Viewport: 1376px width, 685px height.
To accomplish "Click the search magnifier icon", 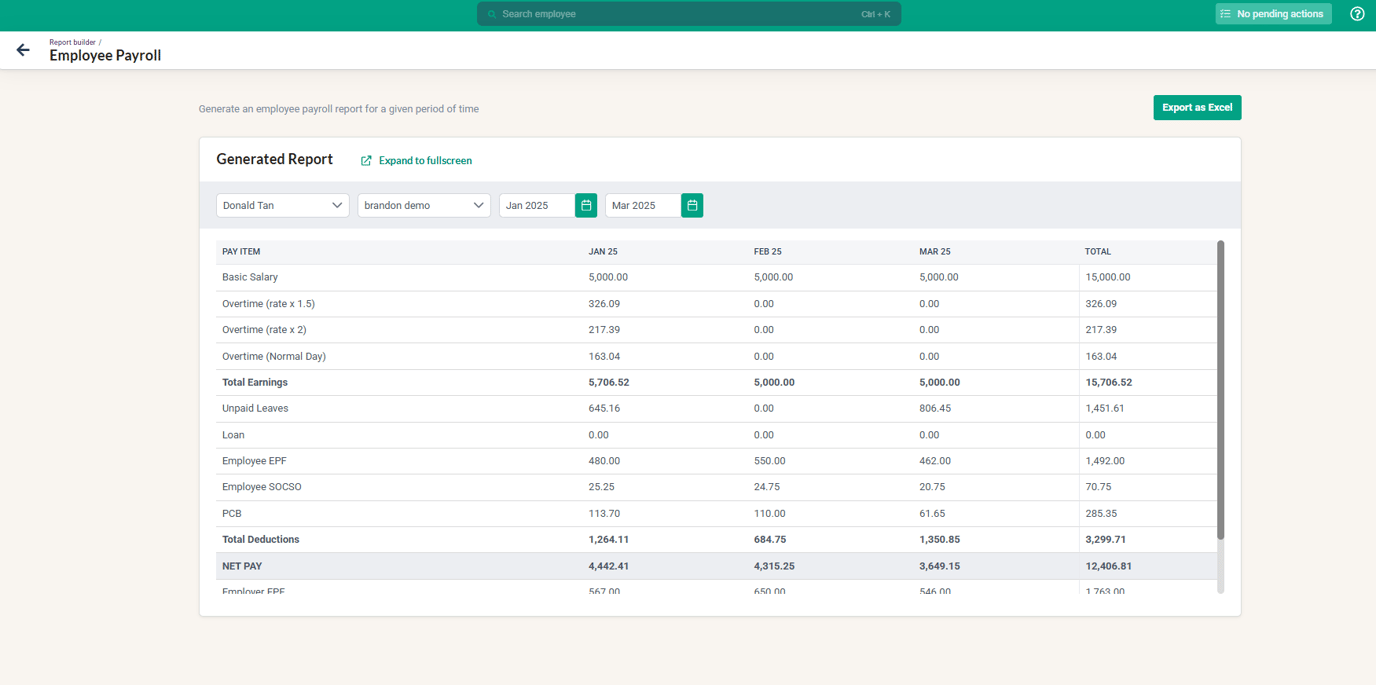I will [491, 13].
